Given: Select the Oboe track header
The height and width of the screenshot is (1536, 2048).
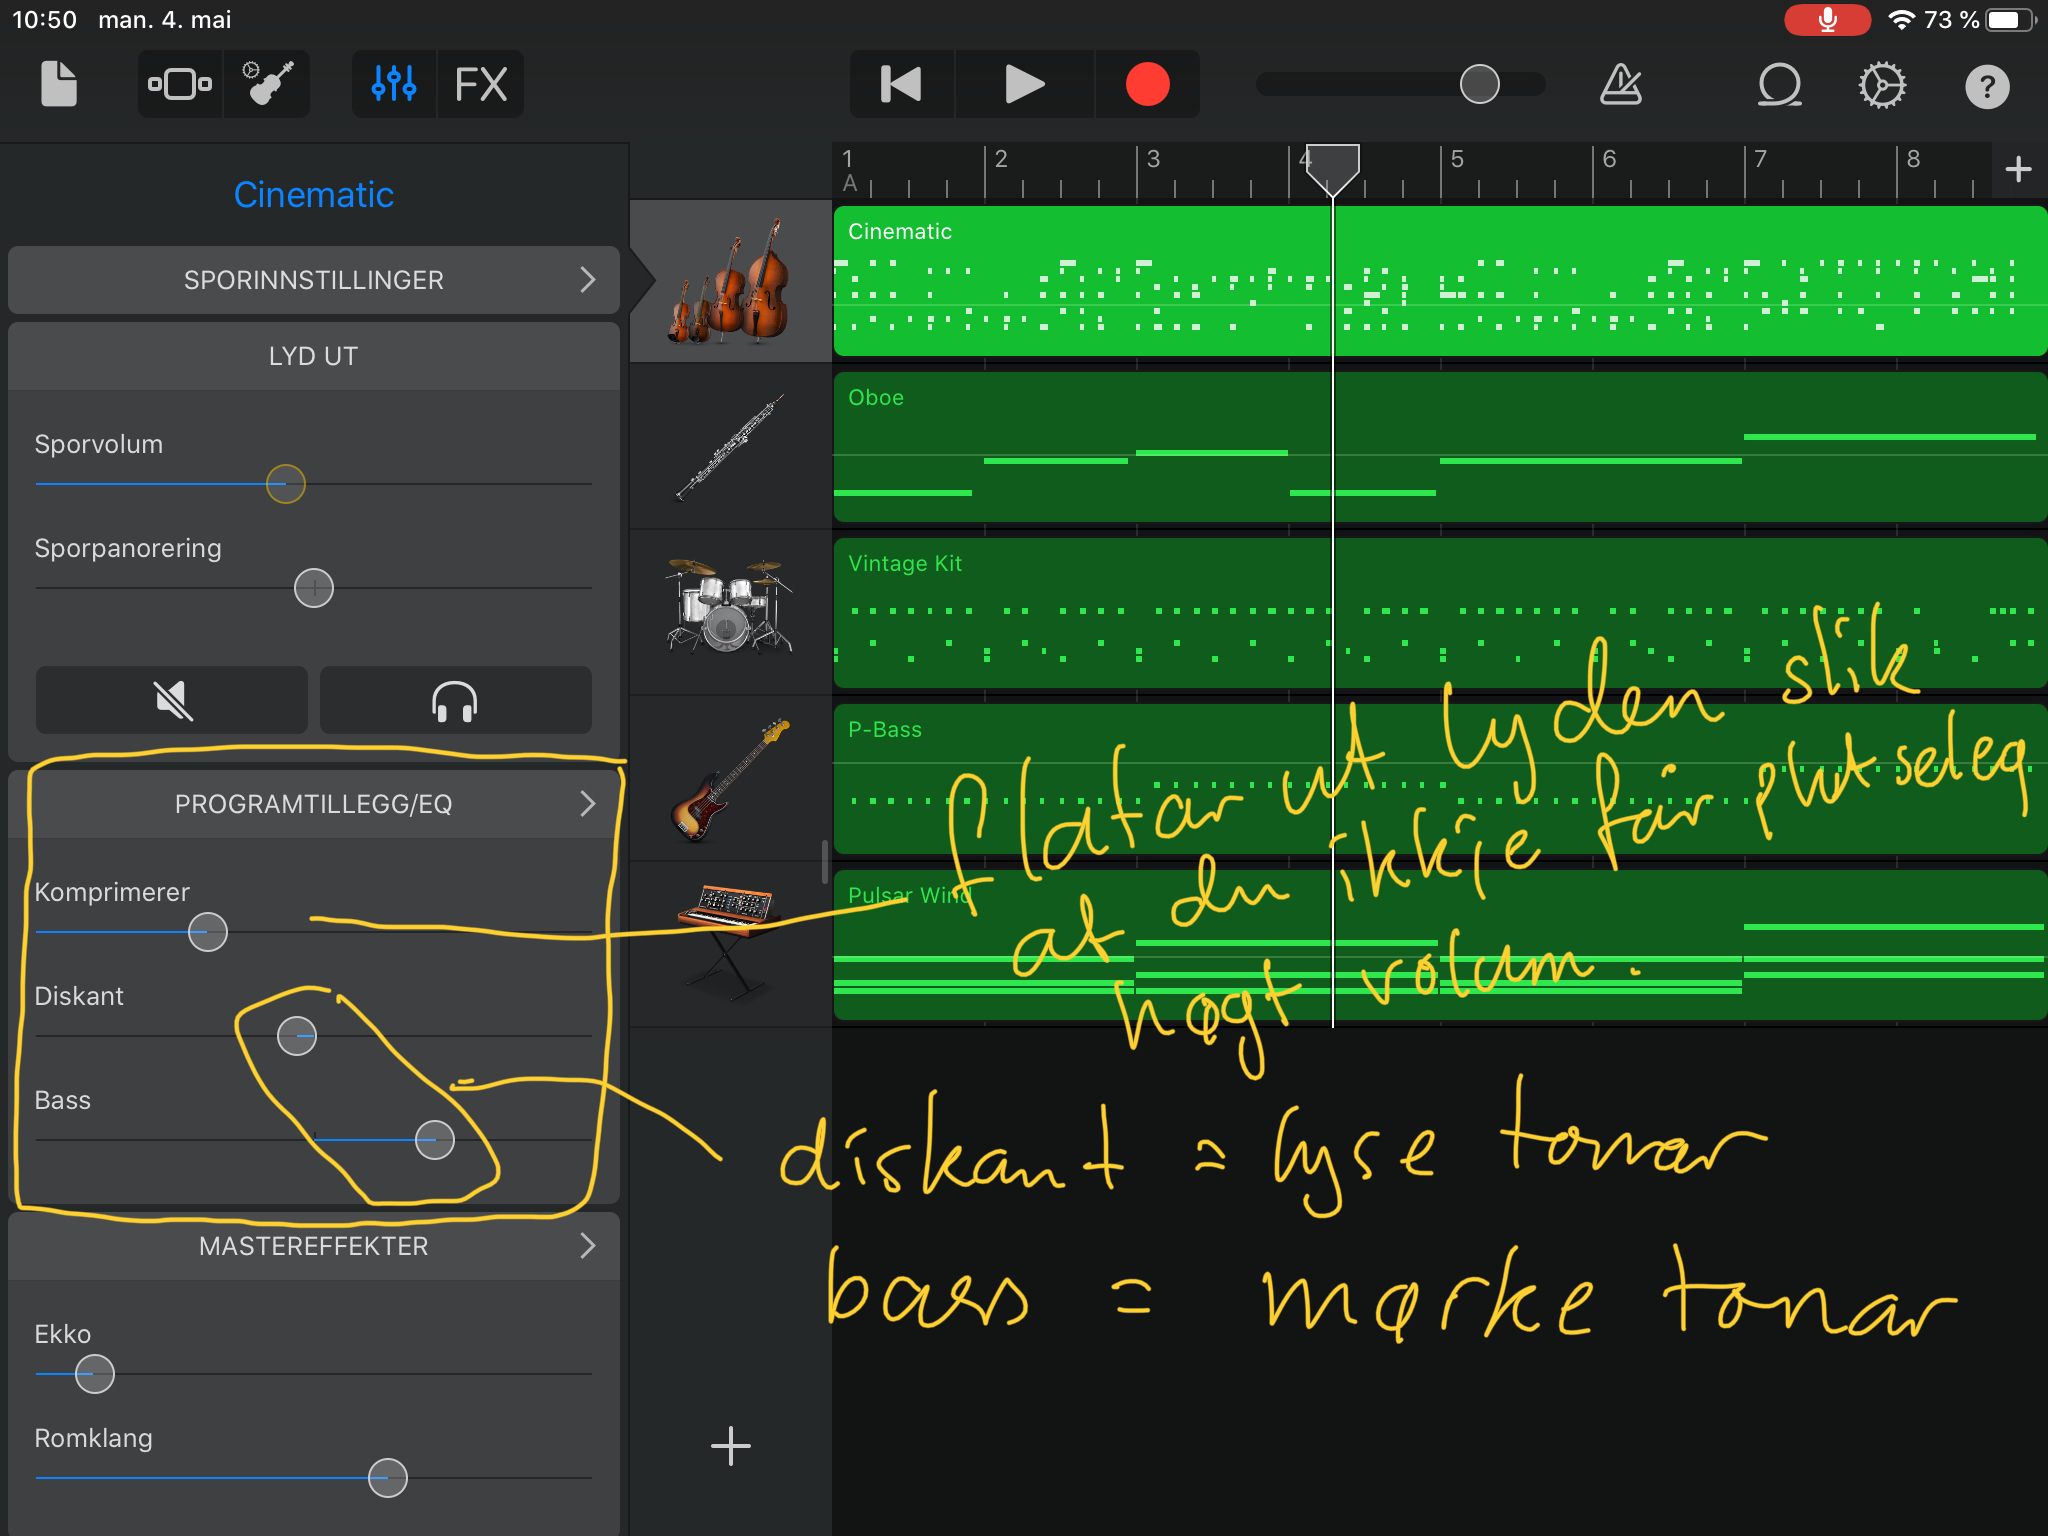Looking at the screenshot, I should (x=731, y=446).
